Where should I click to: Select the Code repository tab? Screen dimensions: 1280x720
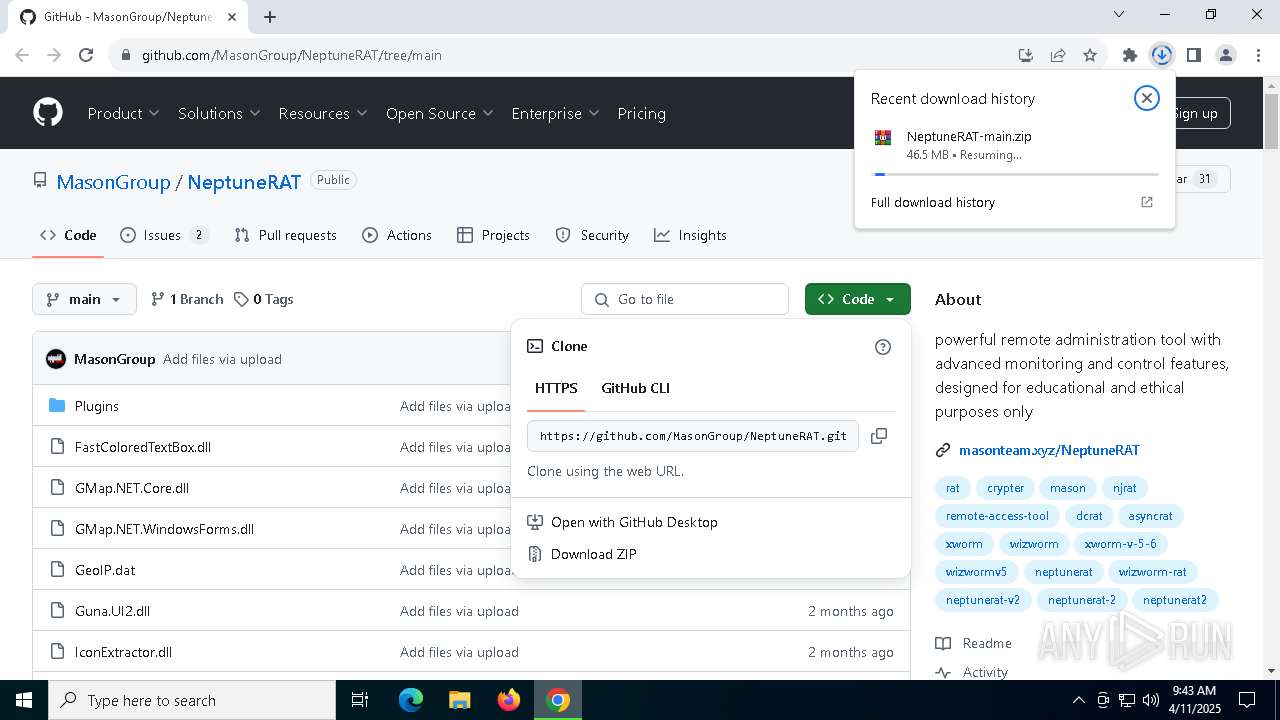point(68,235)
